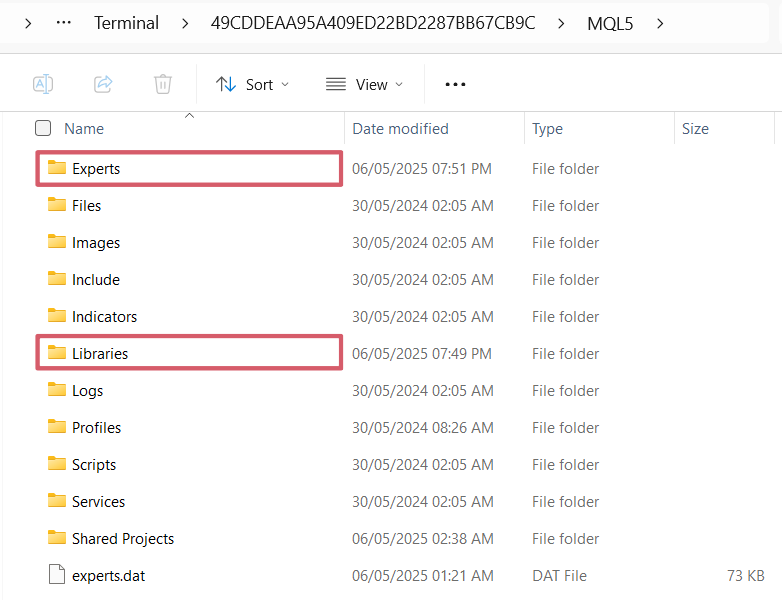
Task: Click the Include folder name
Action: (x=96, y=280)
